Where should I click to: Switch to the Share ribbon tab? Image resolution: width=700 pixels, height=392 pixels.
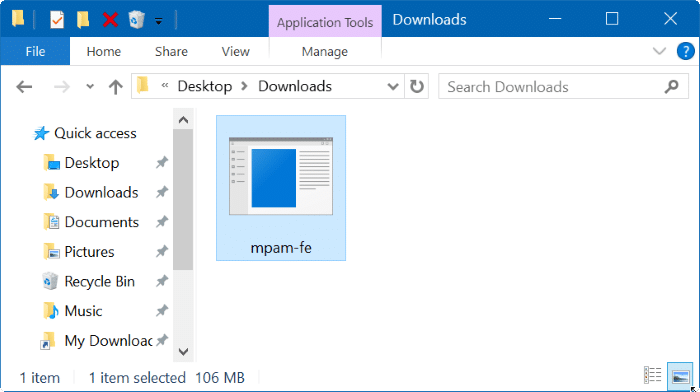(x=171, y=51)
